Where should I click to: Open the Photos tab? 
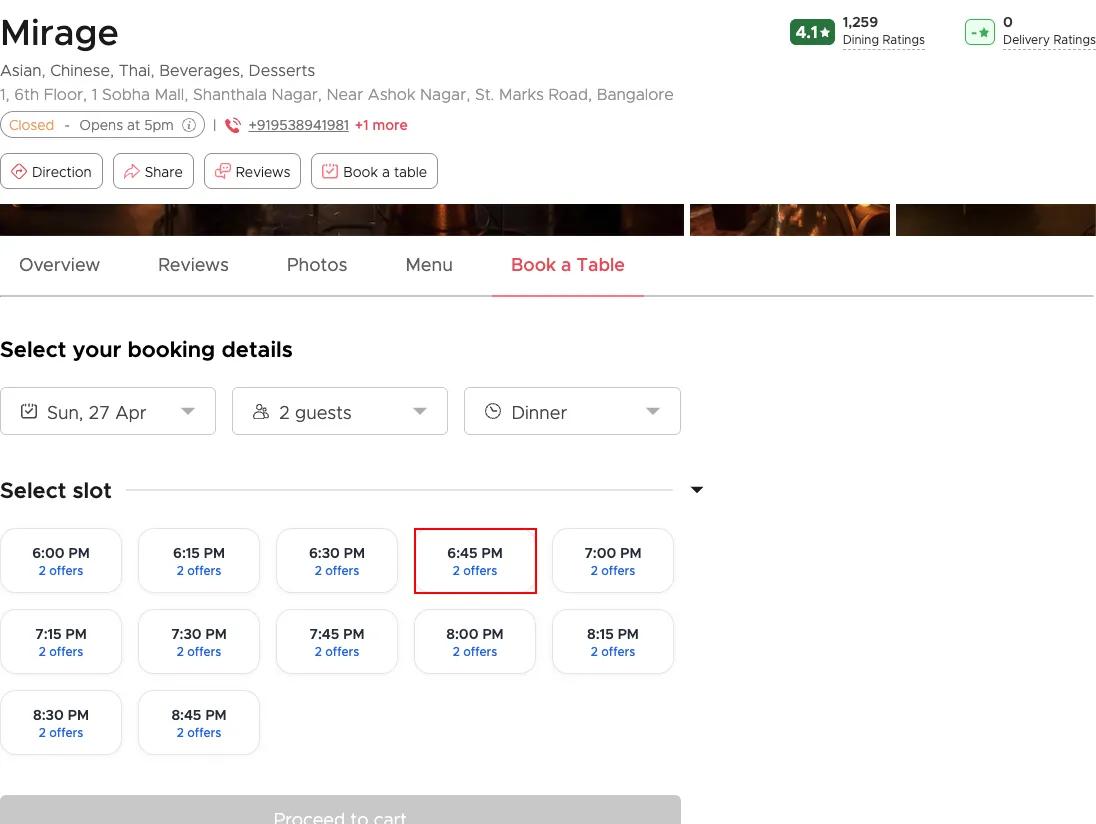pyautogui.click(x=317, y=265)
